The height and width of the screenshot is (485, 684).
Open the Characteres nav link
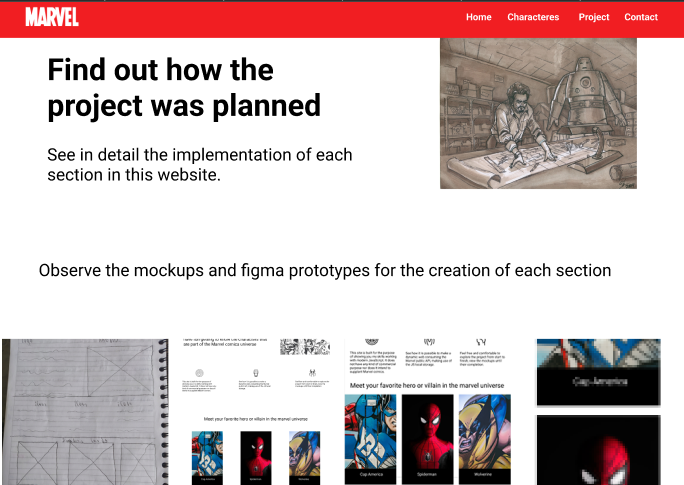click(x=533, y=17)
